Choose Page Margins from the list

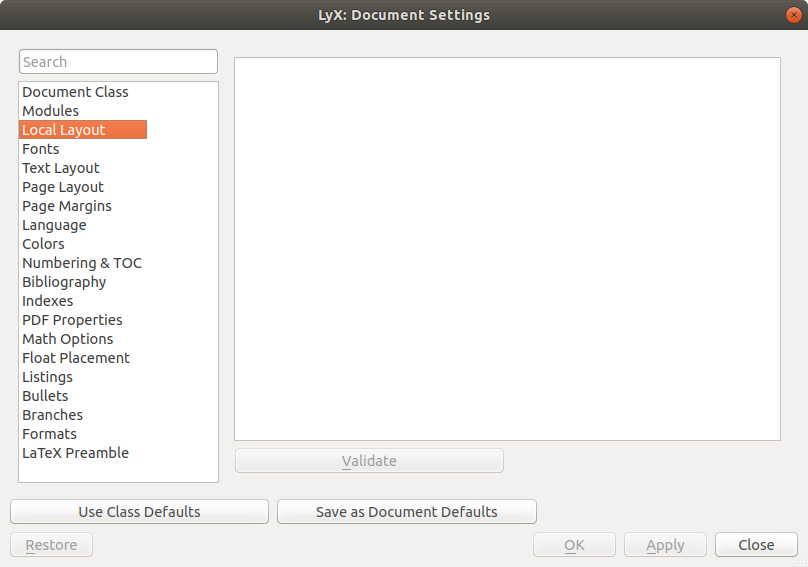[x=67, y=206]
